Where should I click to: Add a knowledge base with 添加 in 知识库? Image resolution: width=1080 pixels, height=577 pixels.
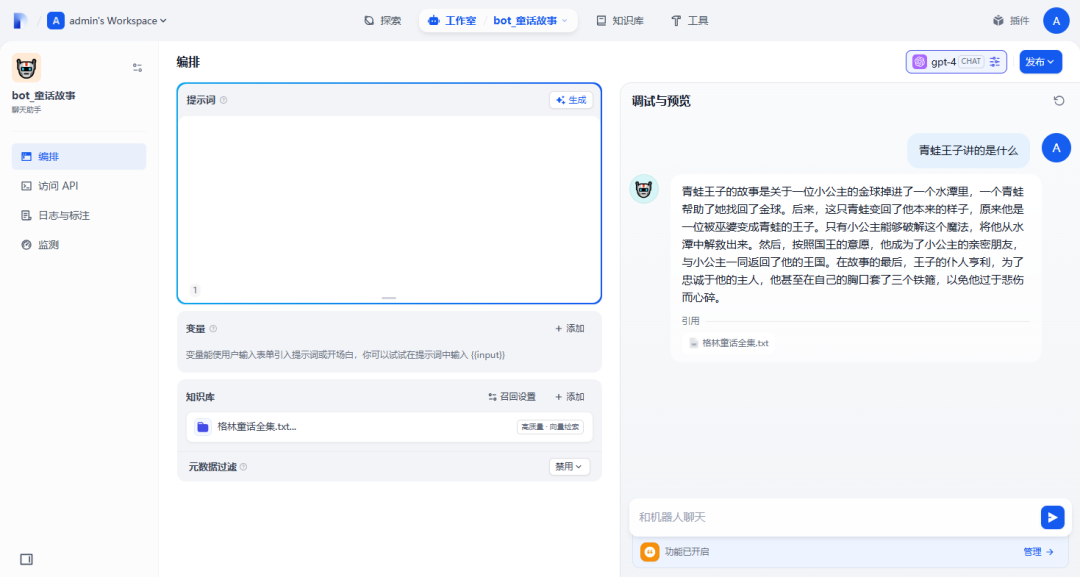[570, 397]
